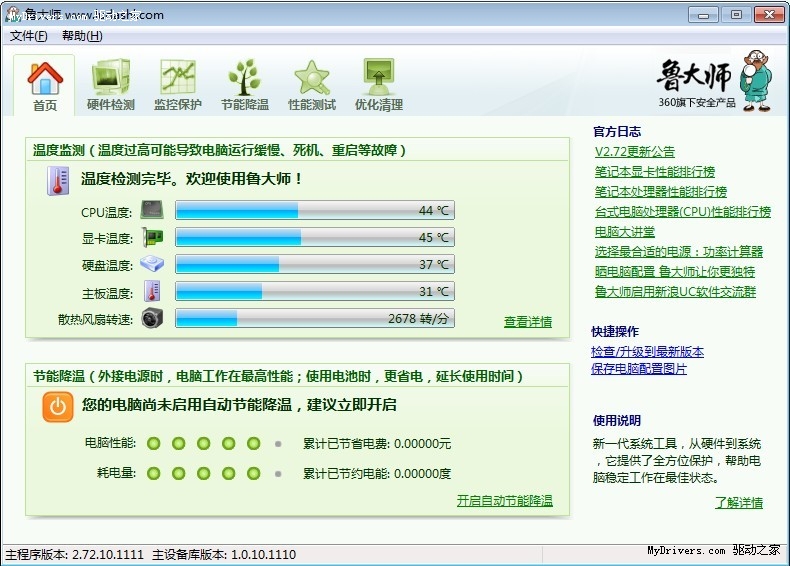Viewport: 790px width, 566px height.
Task: Click the hard disk icon next to 硬盘温度
Action: 152,265
